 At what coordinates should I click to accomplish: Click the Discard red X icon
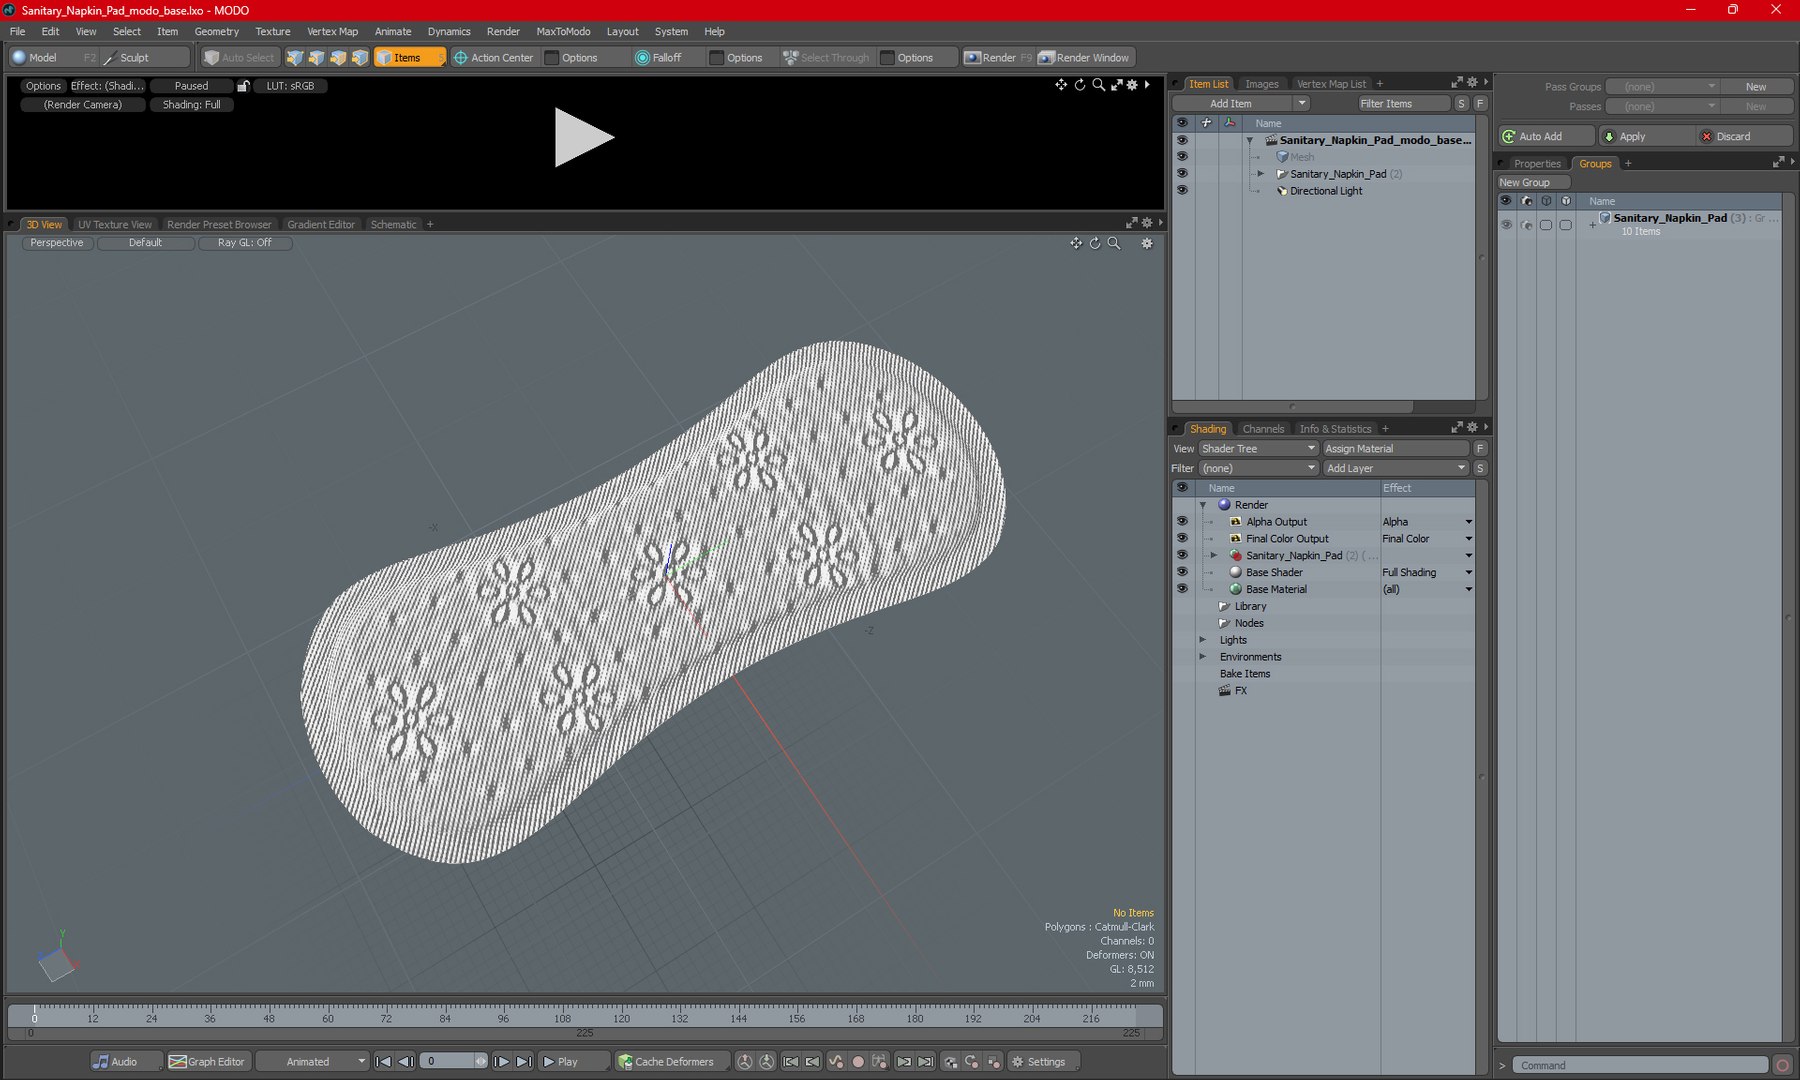point(1707,137)
